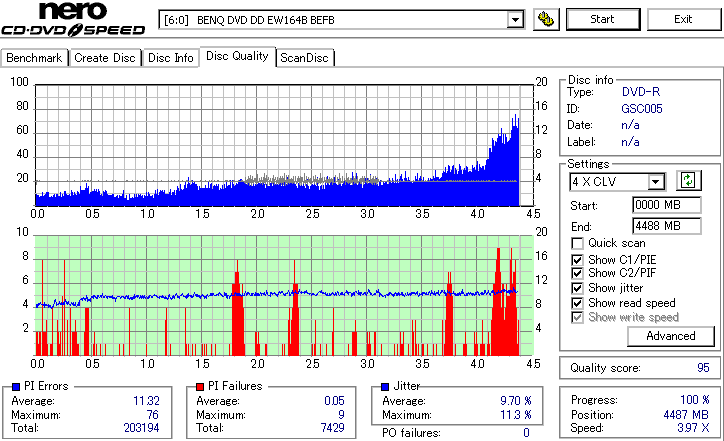Click the PI Errors maximum 76 value
Viewport: 724px width, 441px height.
click(x=153, y=415)
